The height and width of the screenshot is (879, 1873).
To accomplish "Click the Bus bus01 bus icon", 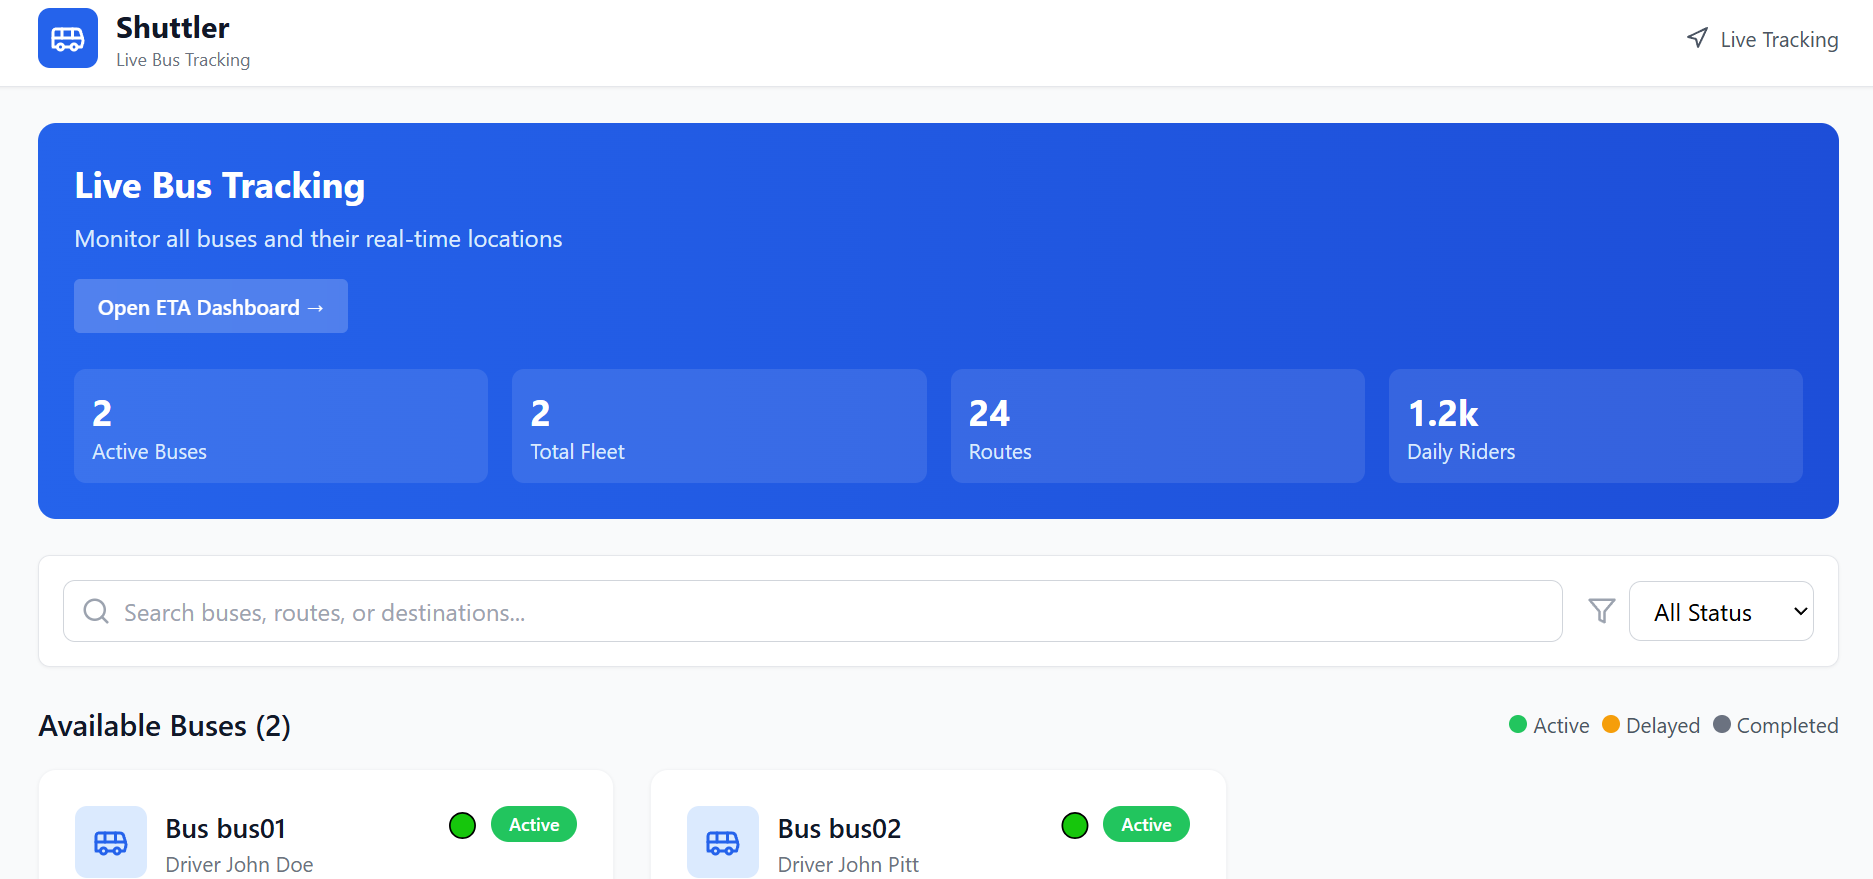I will [x=111, y=842].
